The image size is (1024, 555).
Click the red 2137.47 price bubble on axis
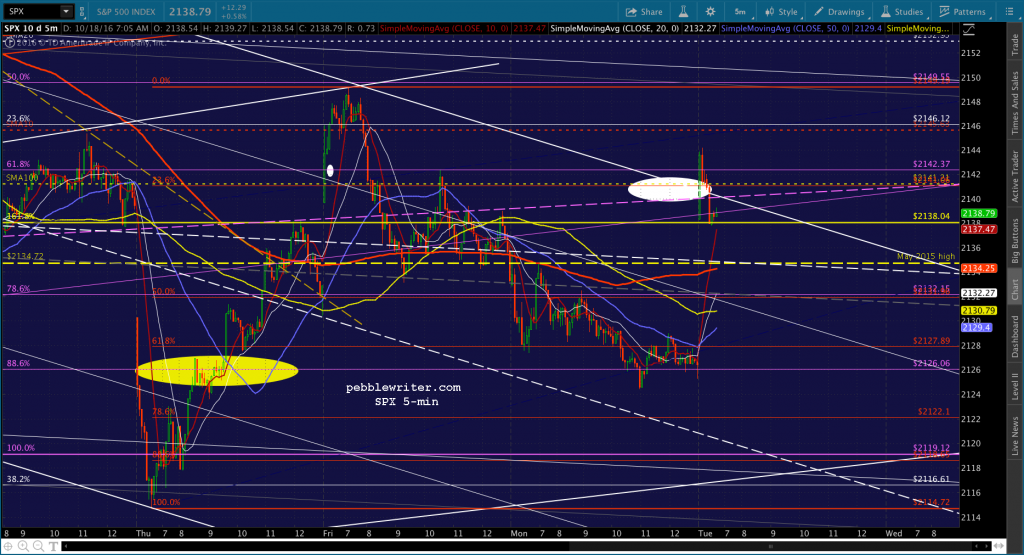coord(978,229)
